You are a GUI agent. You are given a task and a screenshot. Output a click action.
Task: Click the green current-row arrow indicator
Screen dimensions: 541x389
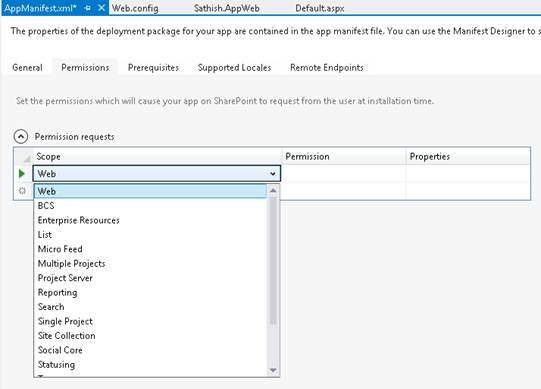[x=22, y=173]
